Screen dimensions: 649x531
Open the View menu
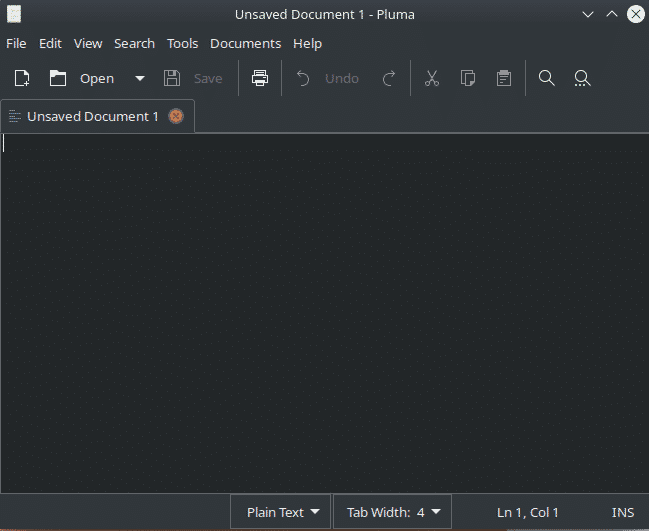click(x=88, y=43)
